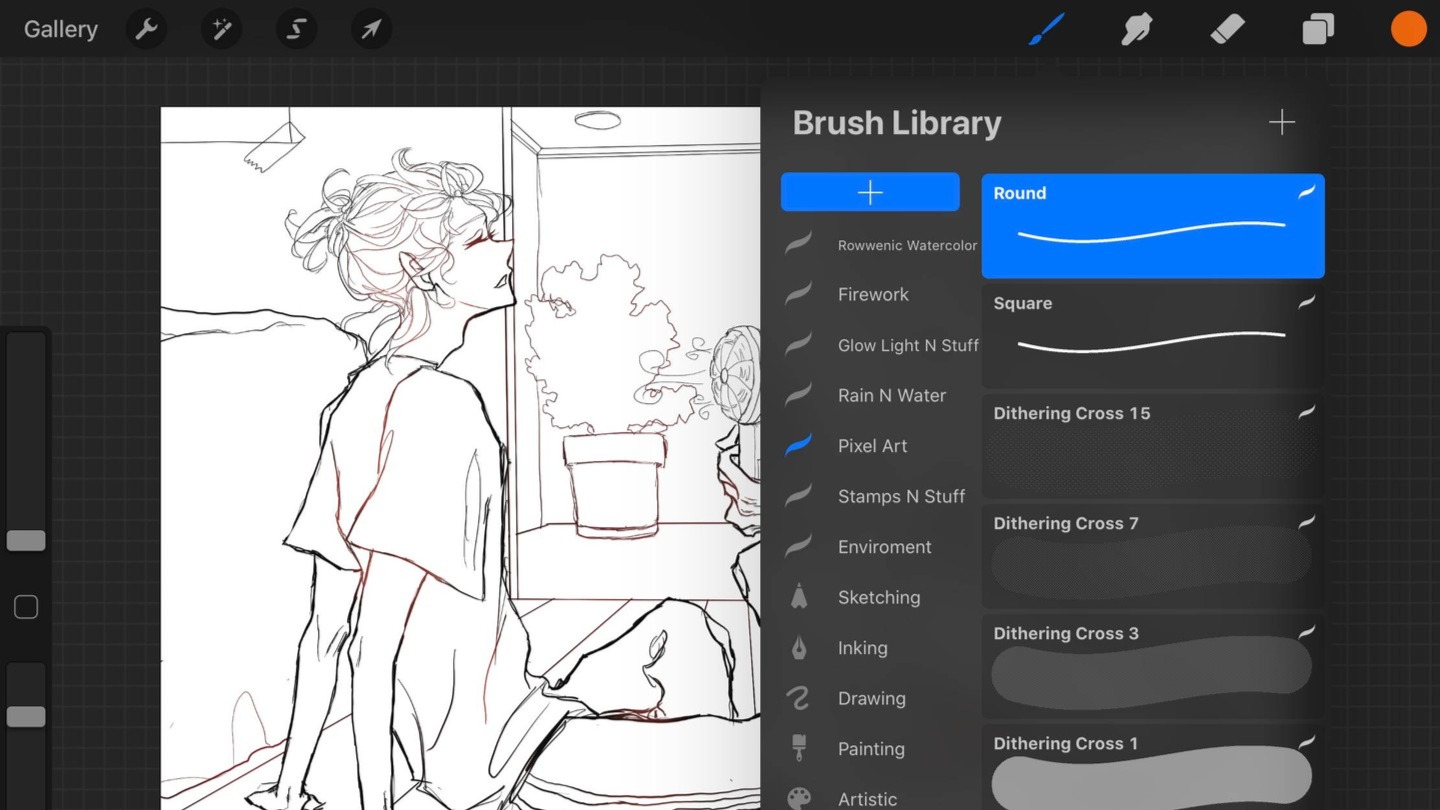The width and height of the screenshot is (1440, 810).
Task: Select the Round brush
Action: (x=1153, y=226)
